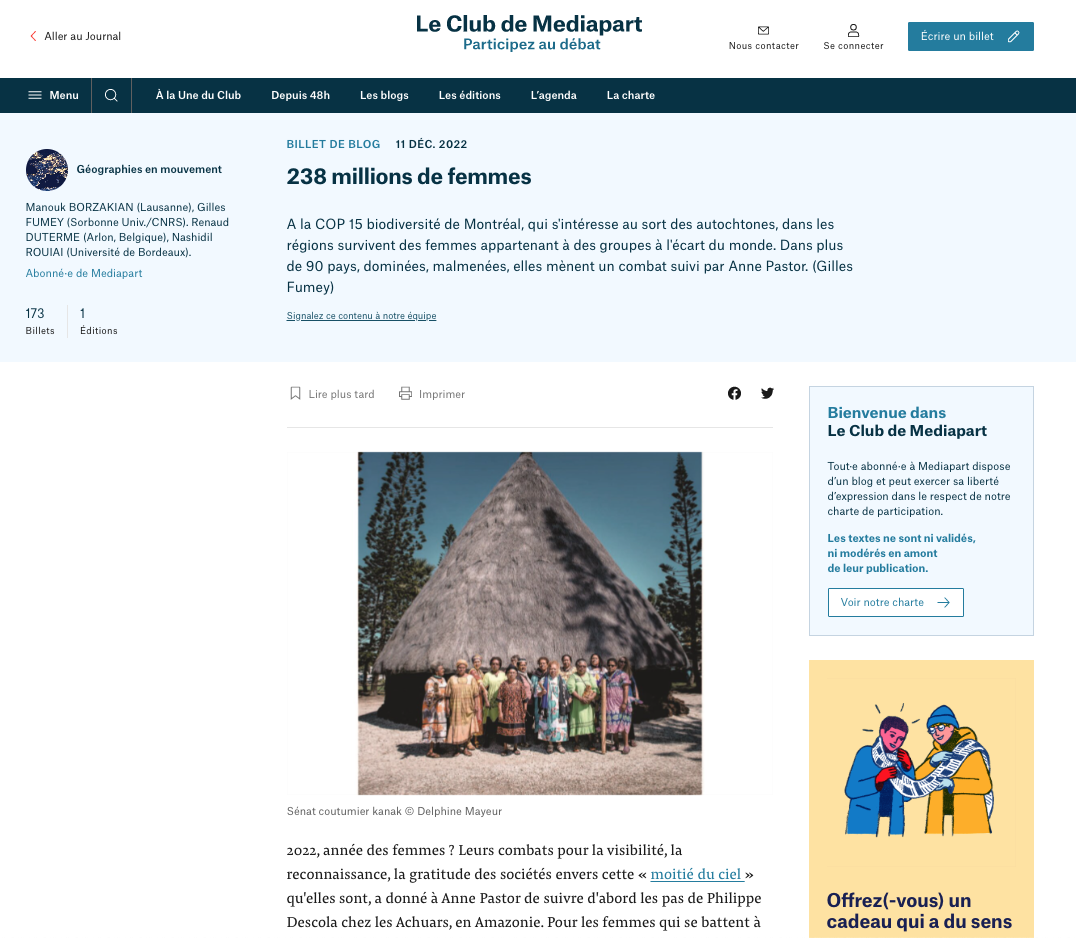
Task: Click Écrire un billet button
Action: click(970, 36)
